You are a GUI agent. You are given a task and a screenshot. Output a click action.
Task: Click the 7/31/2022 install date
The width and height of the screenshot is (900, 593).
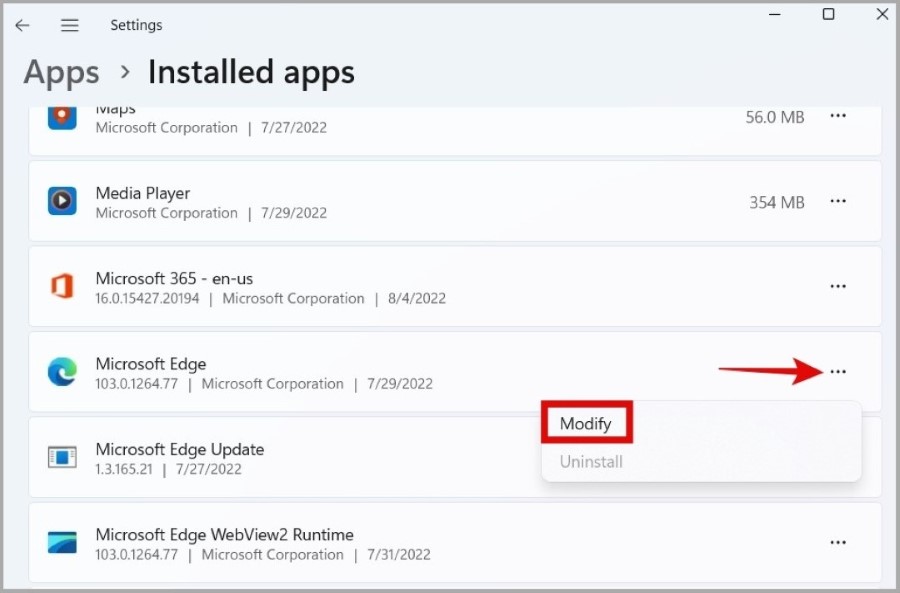[399, 555]
